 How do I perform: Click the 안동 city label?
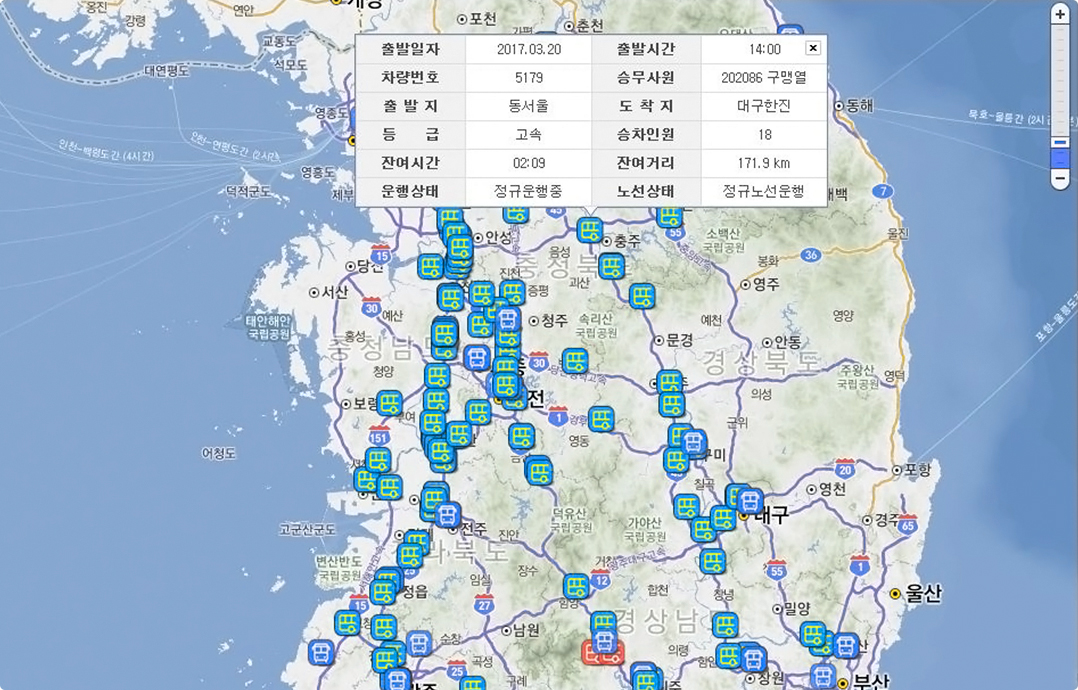pos(787,342)
